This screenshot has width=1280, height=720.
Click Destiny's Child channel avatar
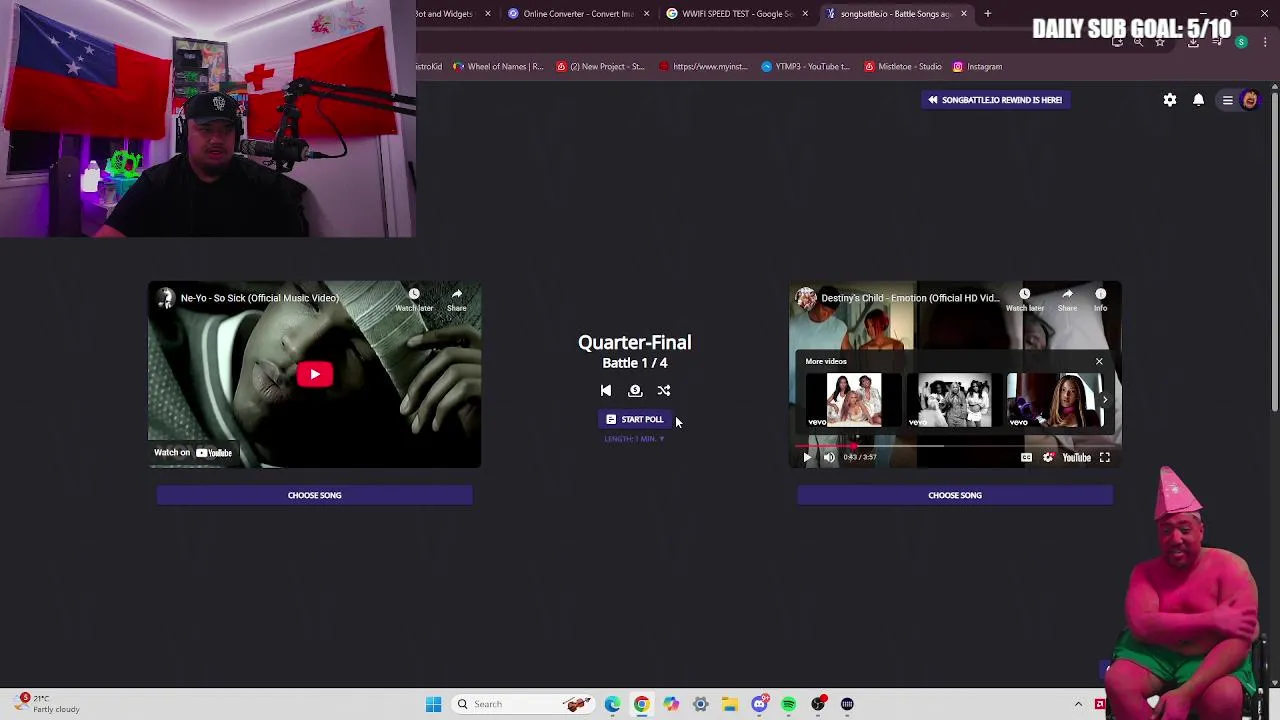point(806,298)
